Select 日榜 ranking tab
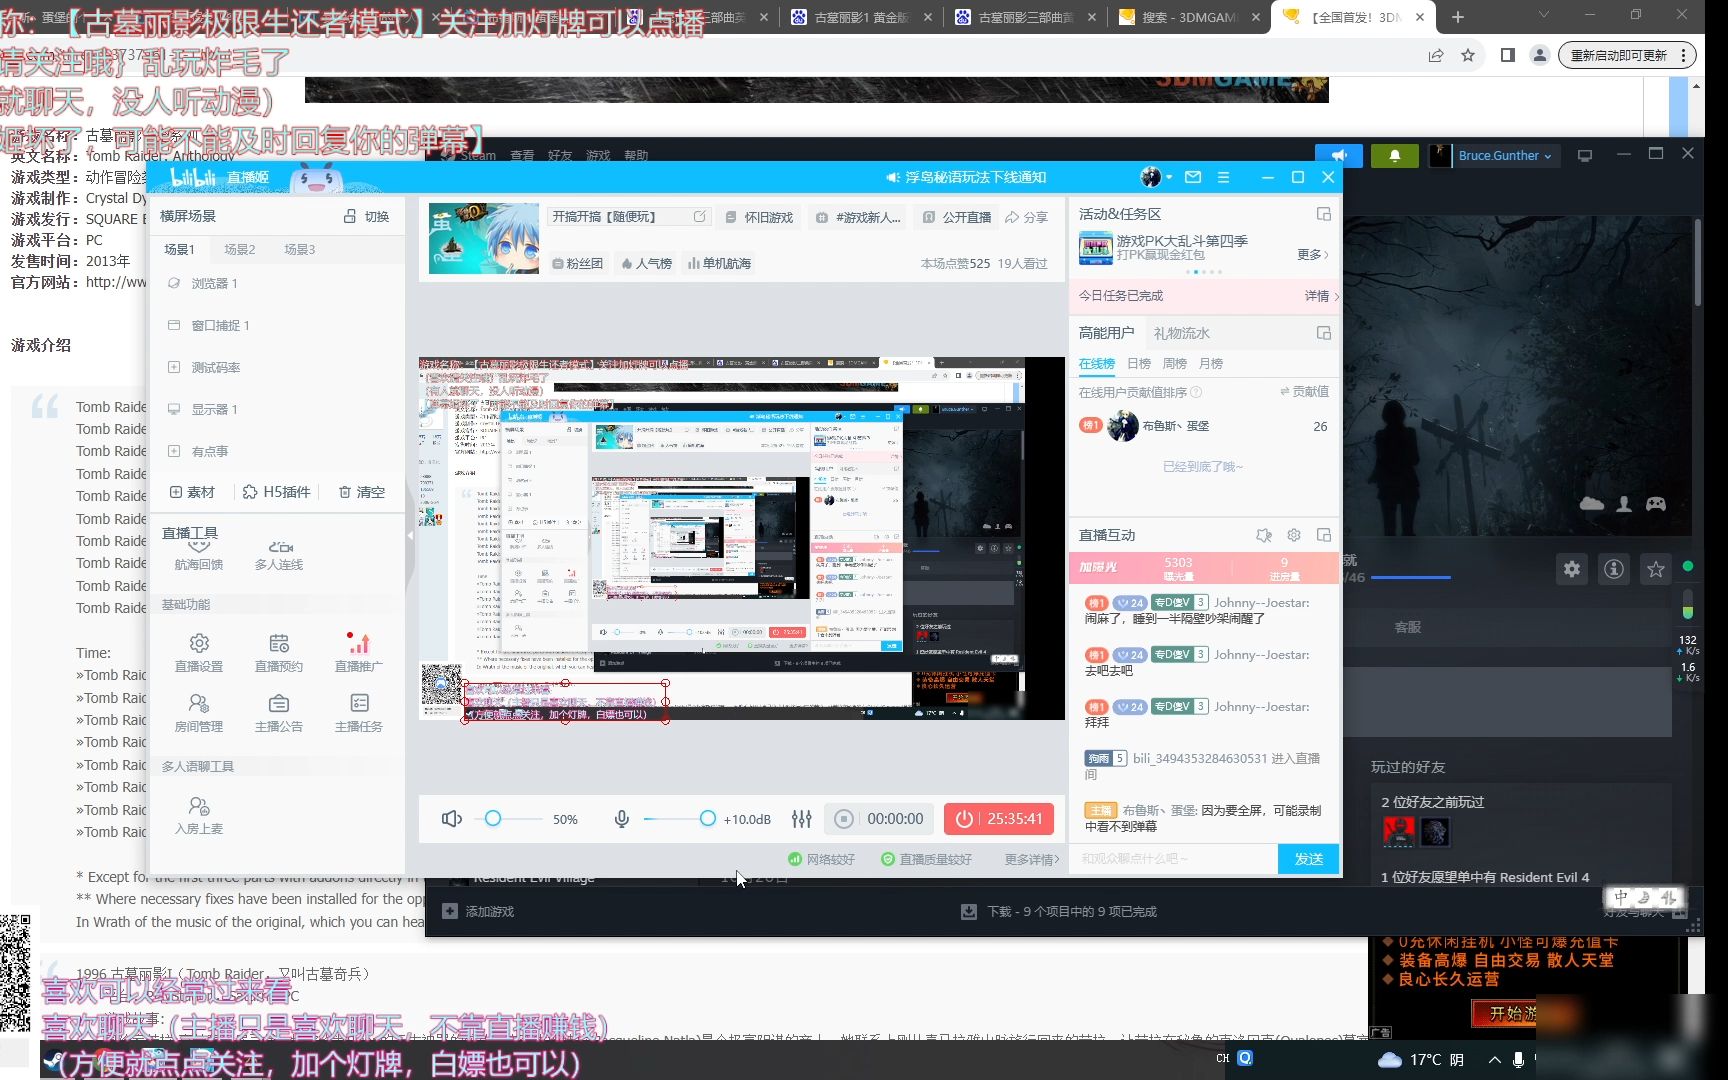This screenshot has width=1728, height=1080. click(x=1139, y=363)
